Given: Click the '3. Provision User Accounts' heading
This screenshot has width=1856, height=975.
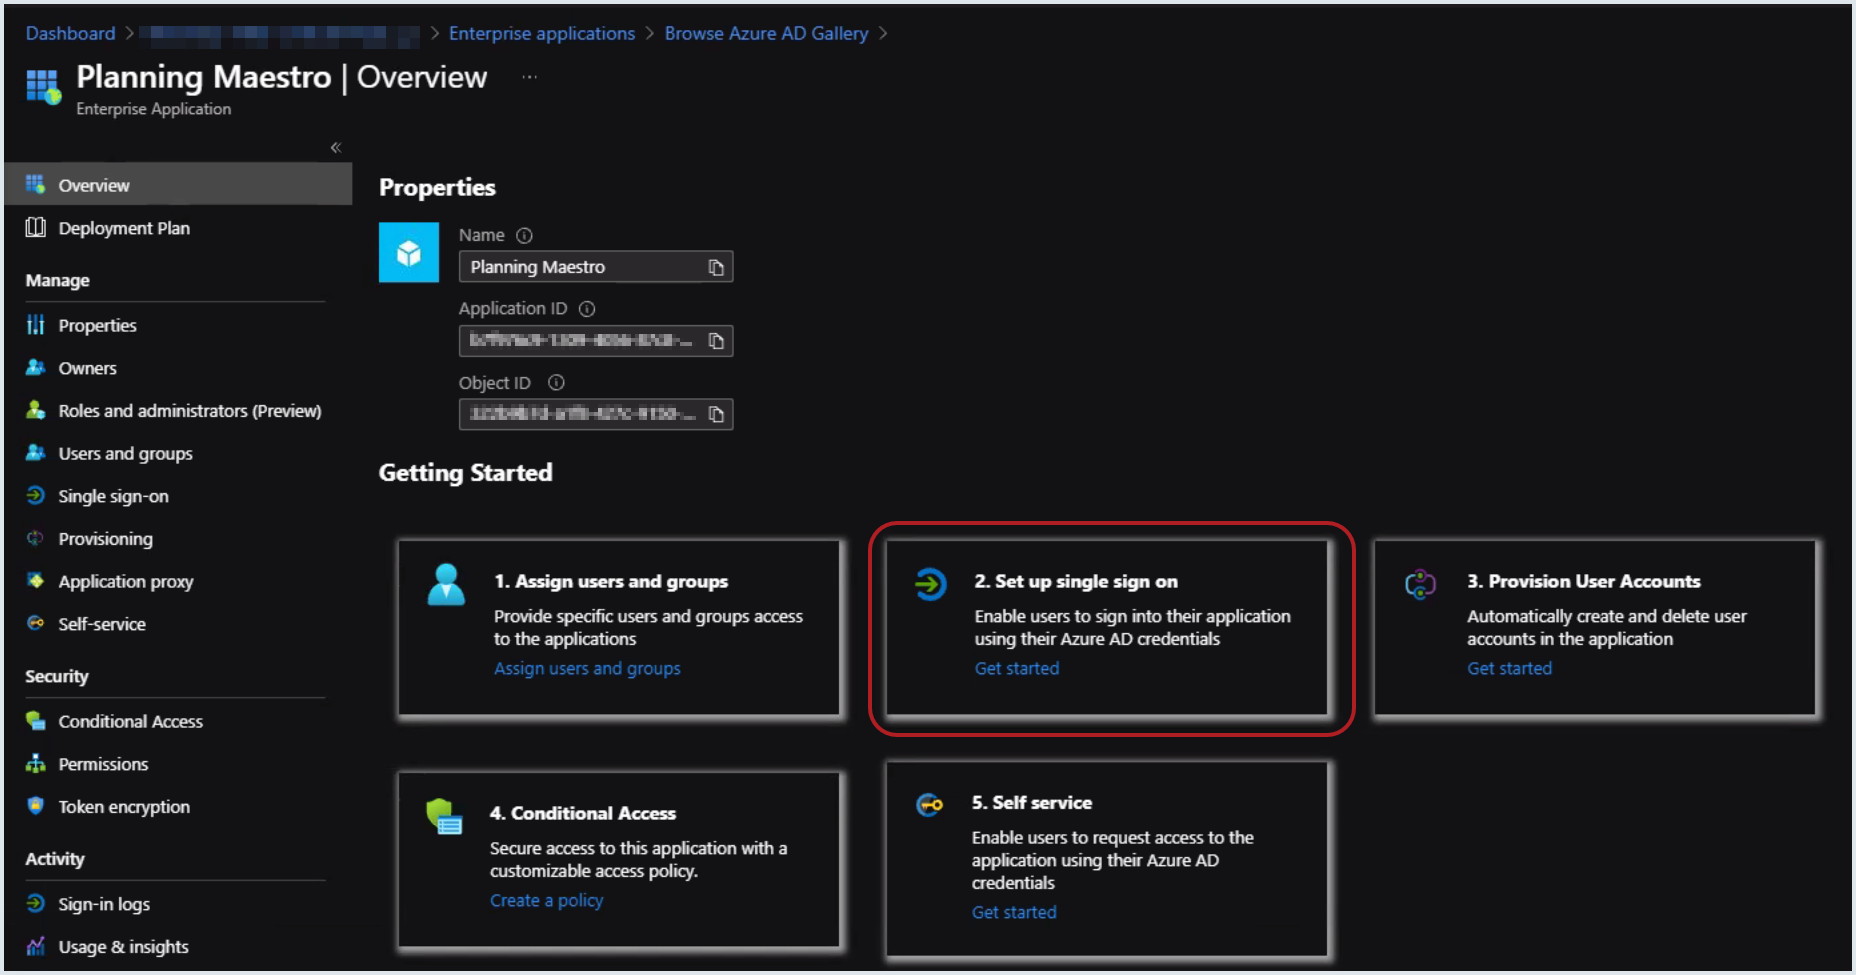Looking at the screenshot, I should (1584, 581).
